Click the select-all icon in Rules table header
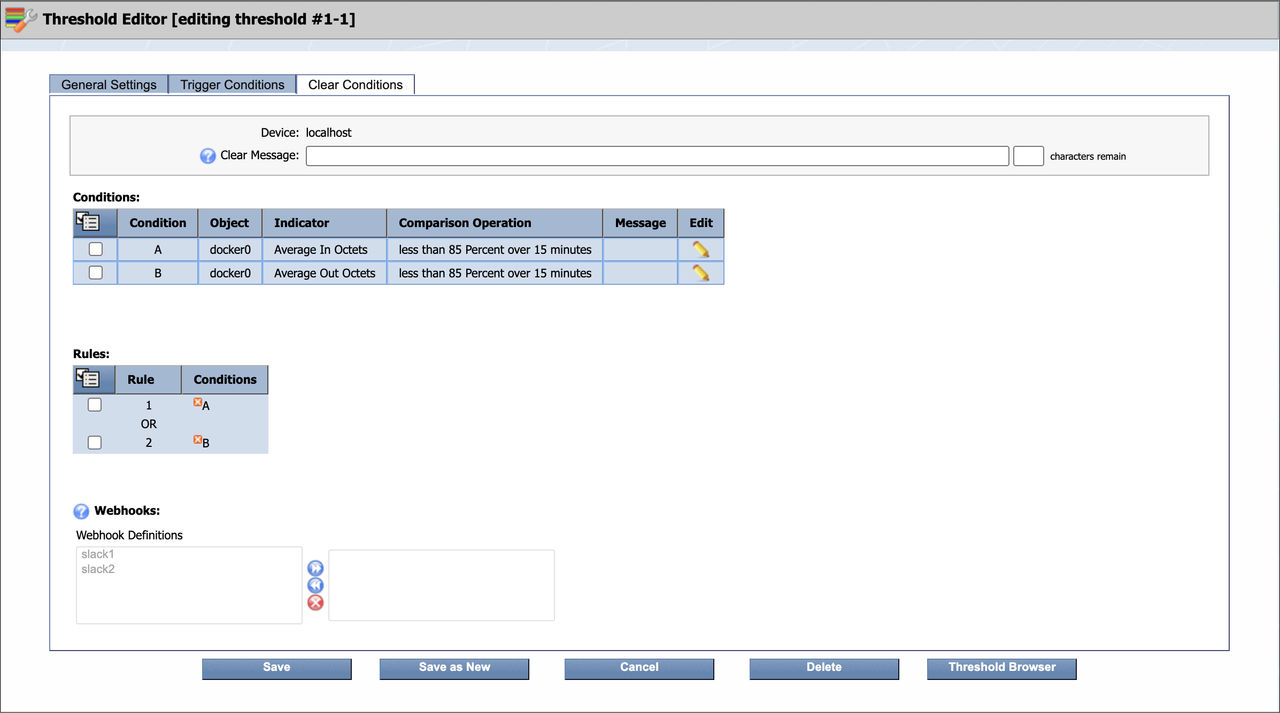 click(88, 378)
